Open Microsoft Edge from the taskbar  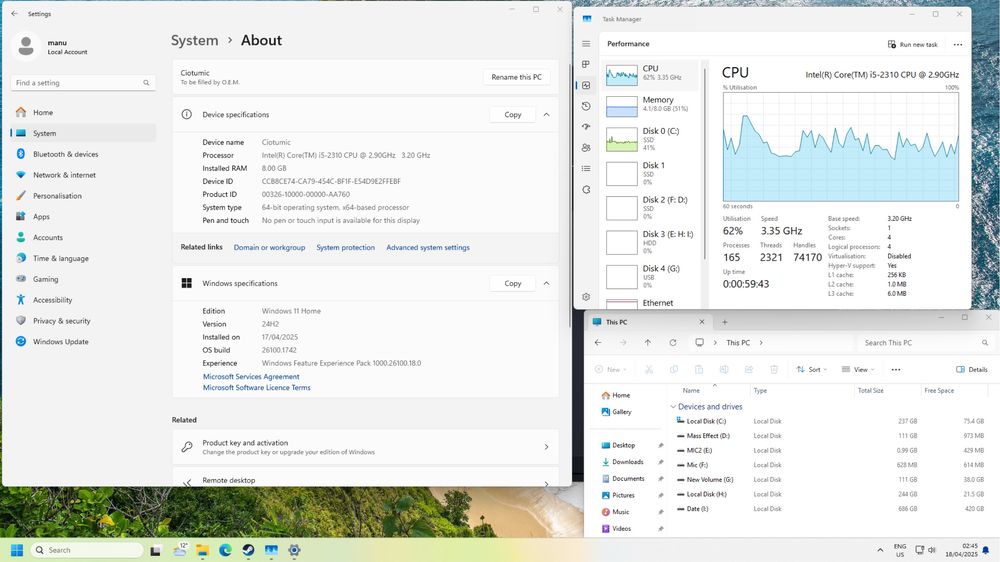[225, 550]
